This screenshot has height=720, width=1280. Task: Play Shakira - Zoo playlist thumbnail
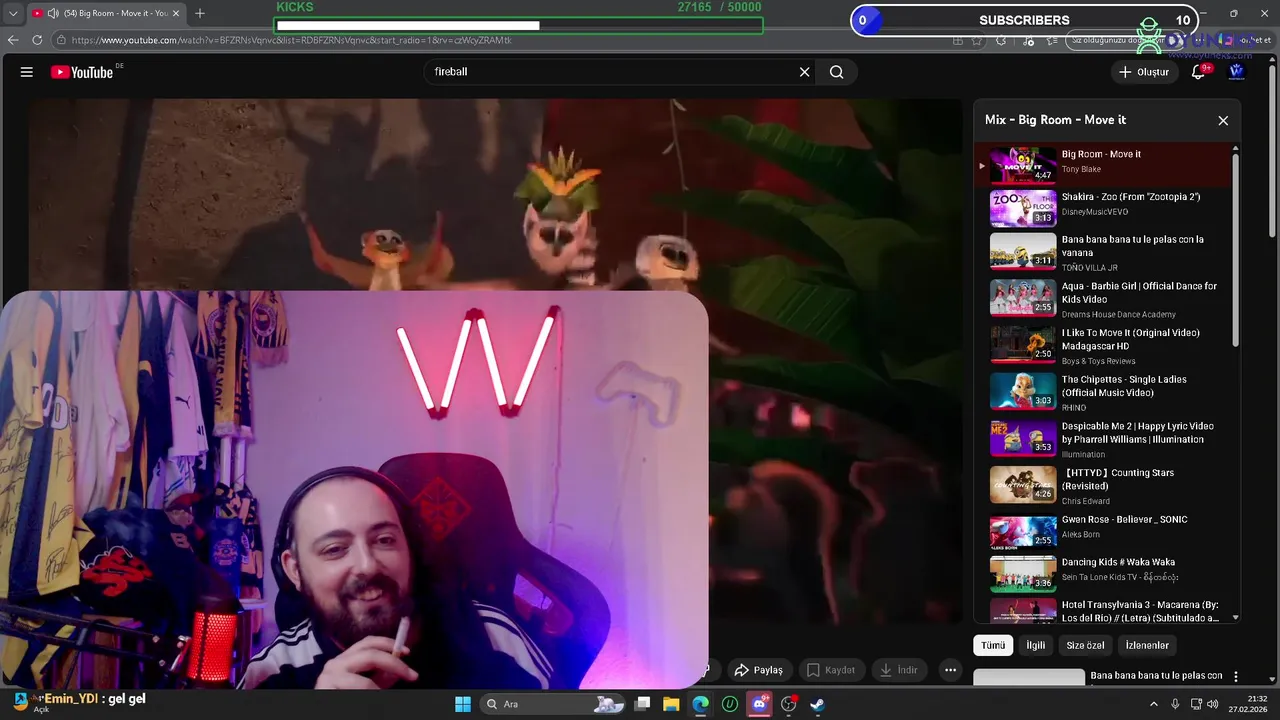[1023, 209]
